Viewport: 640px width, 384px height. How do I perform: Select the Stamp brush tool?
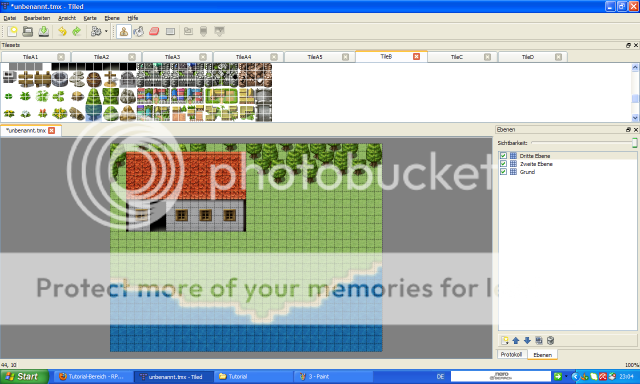tap(124, 31)
